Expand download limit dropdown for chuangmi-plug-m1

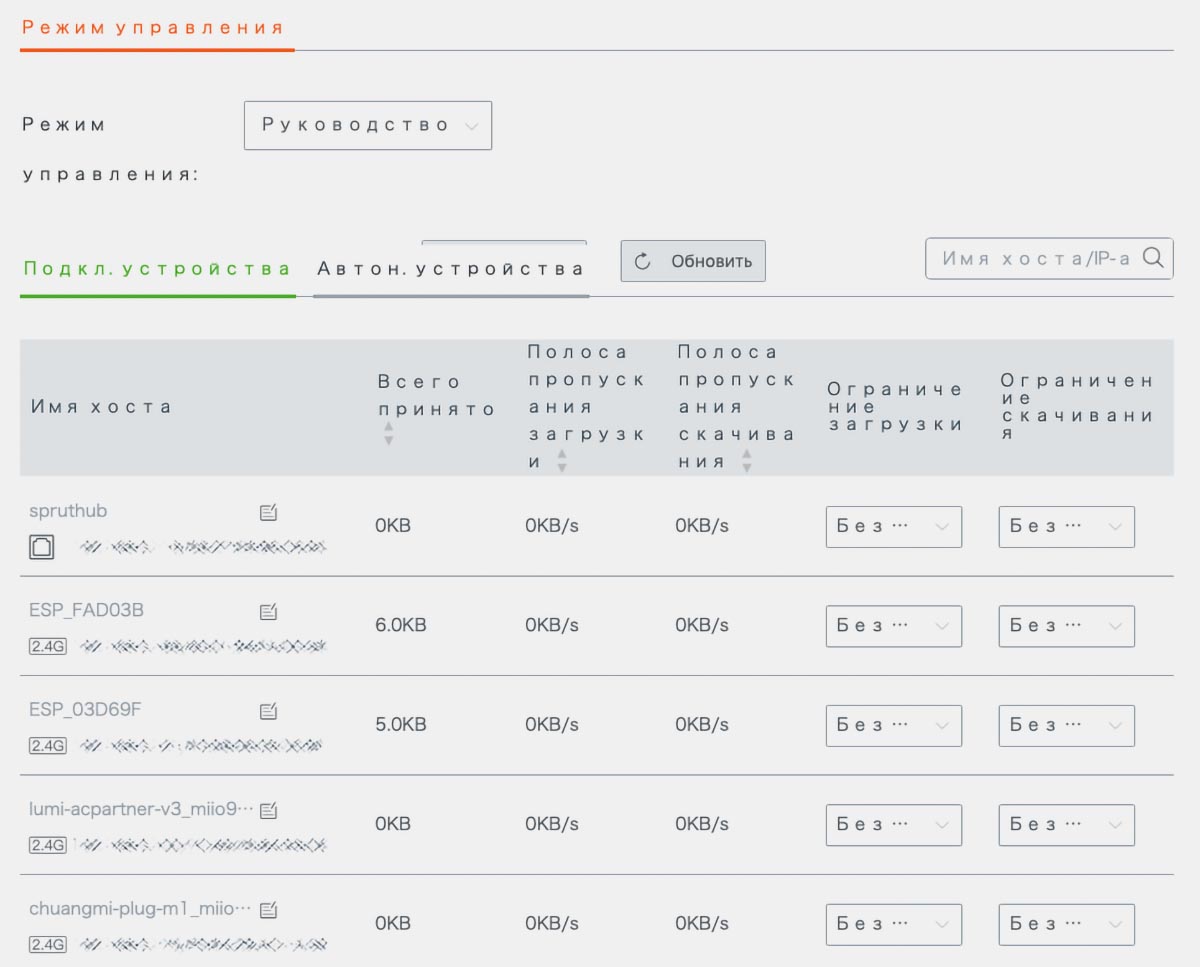(1066, 925)
